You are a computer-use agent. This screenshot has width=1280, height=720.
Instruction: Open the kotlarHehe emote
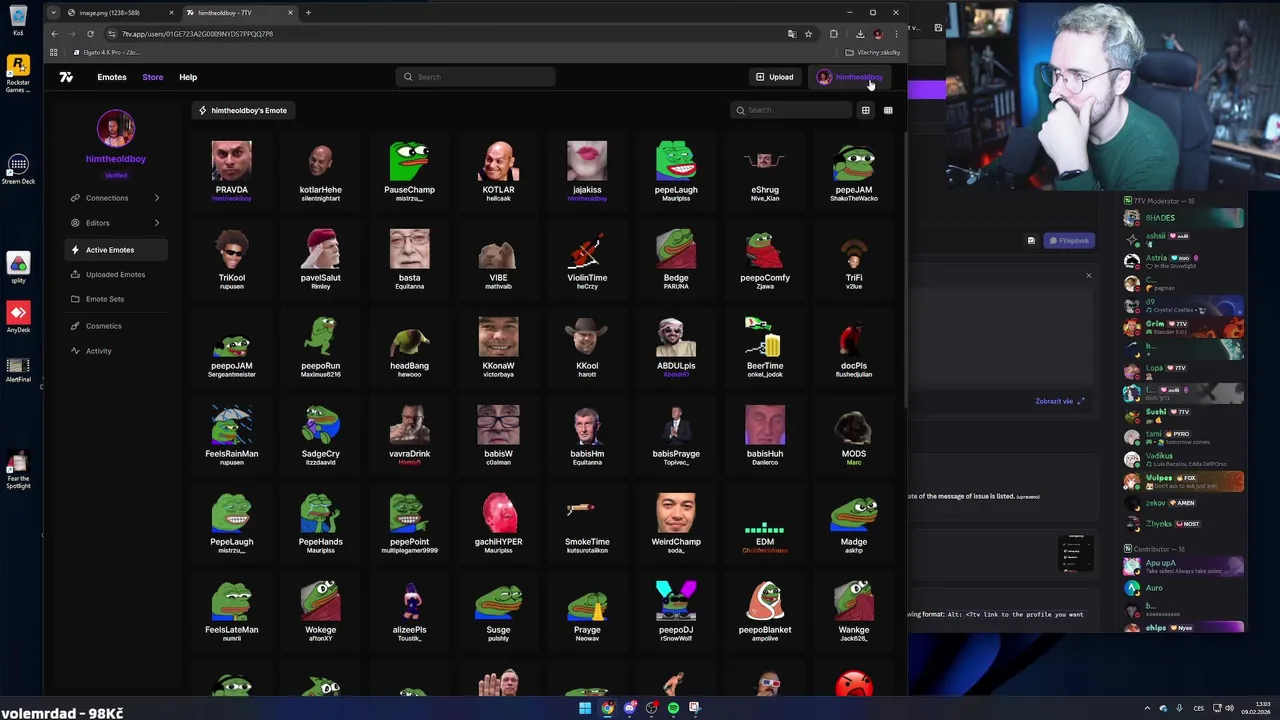coord(320,171)
